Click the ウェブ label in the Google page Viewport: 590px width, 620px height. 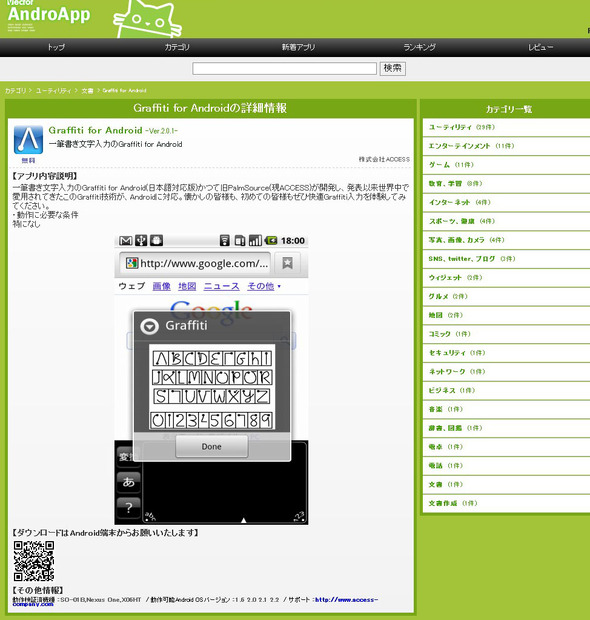[132, 286]
